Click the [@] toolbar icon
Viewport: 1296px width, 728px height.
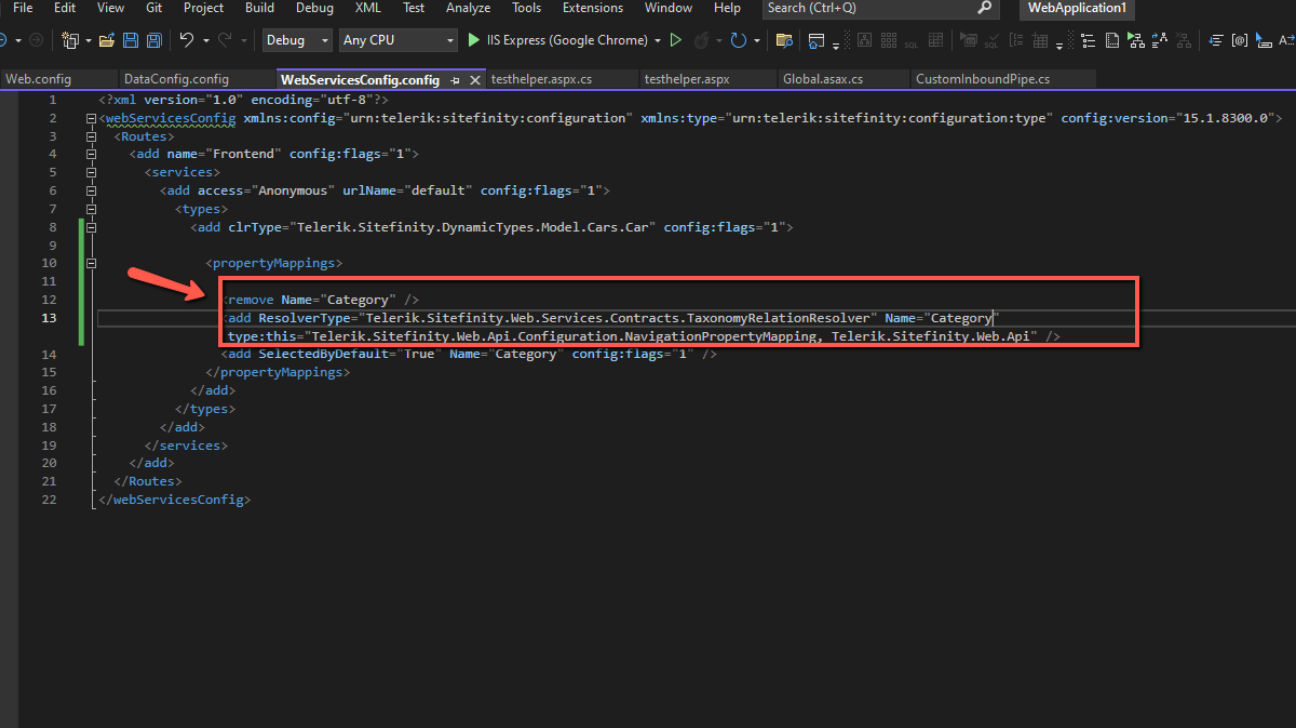click(1239, 40)
